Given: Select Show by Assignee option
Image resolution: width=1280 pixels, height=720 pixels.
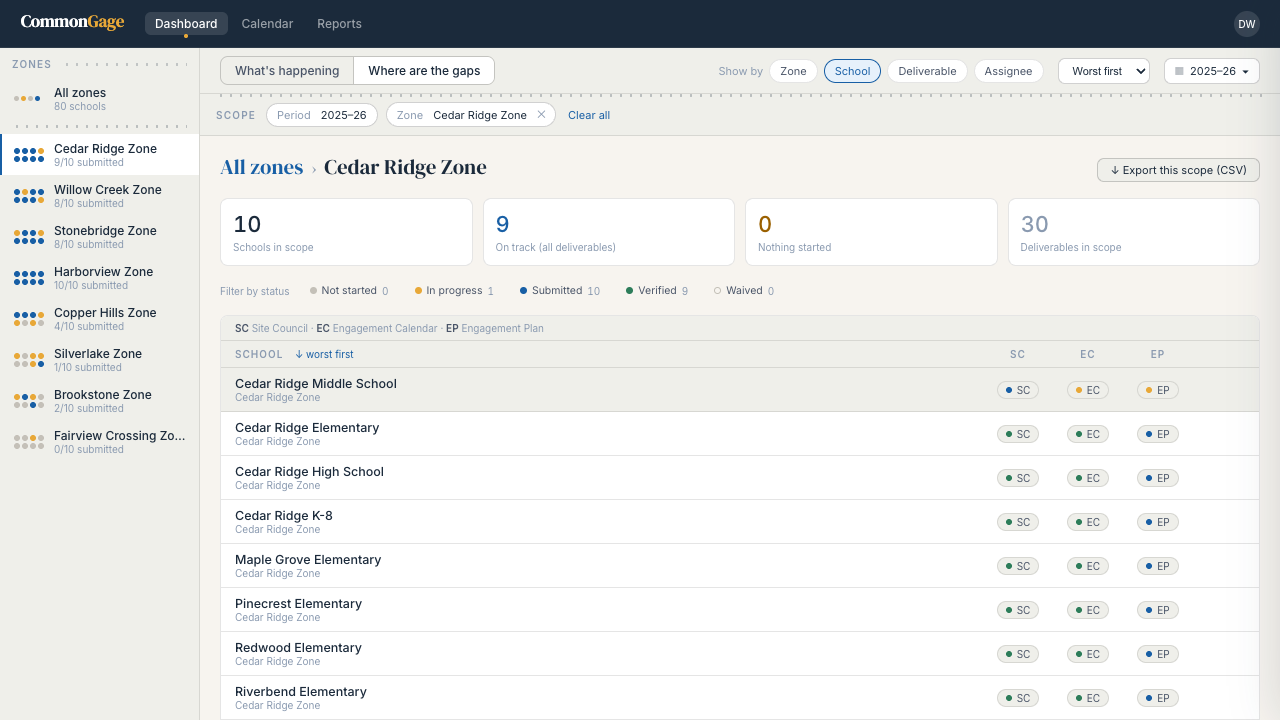Looking at the screenshot, I should 1008,71.
